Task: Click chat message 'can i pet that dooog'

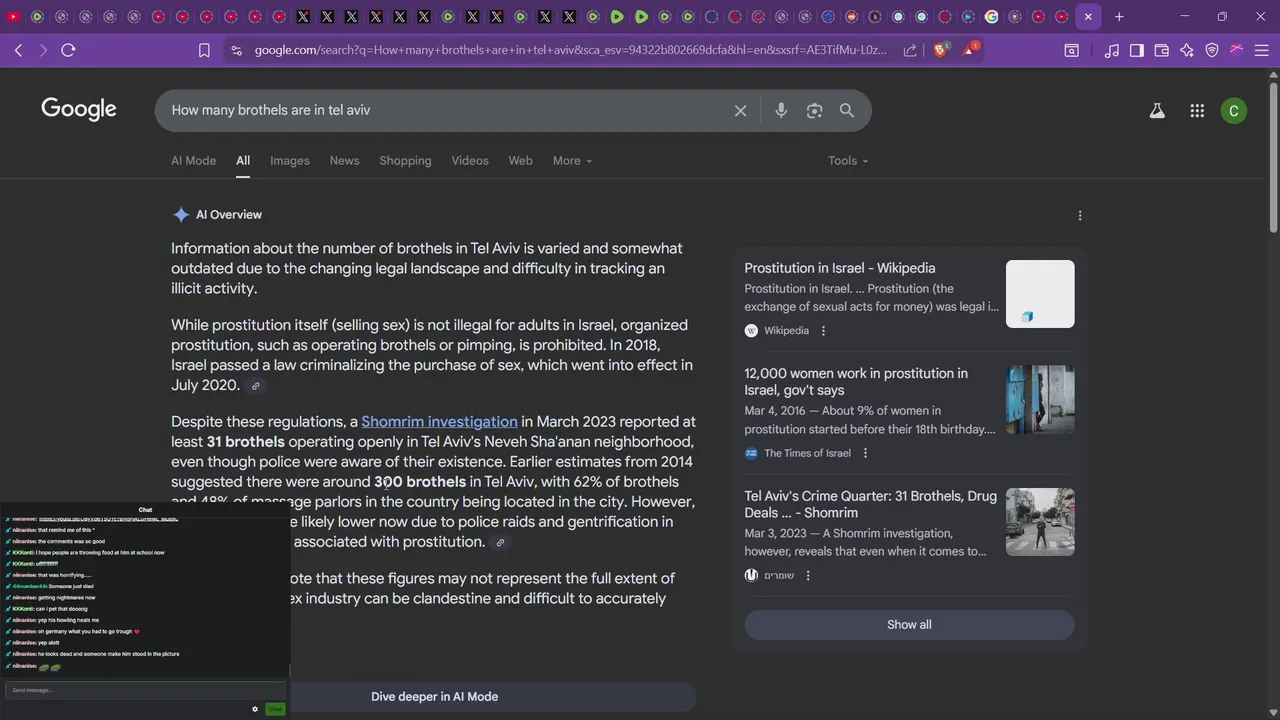Action: coord(61,609)
